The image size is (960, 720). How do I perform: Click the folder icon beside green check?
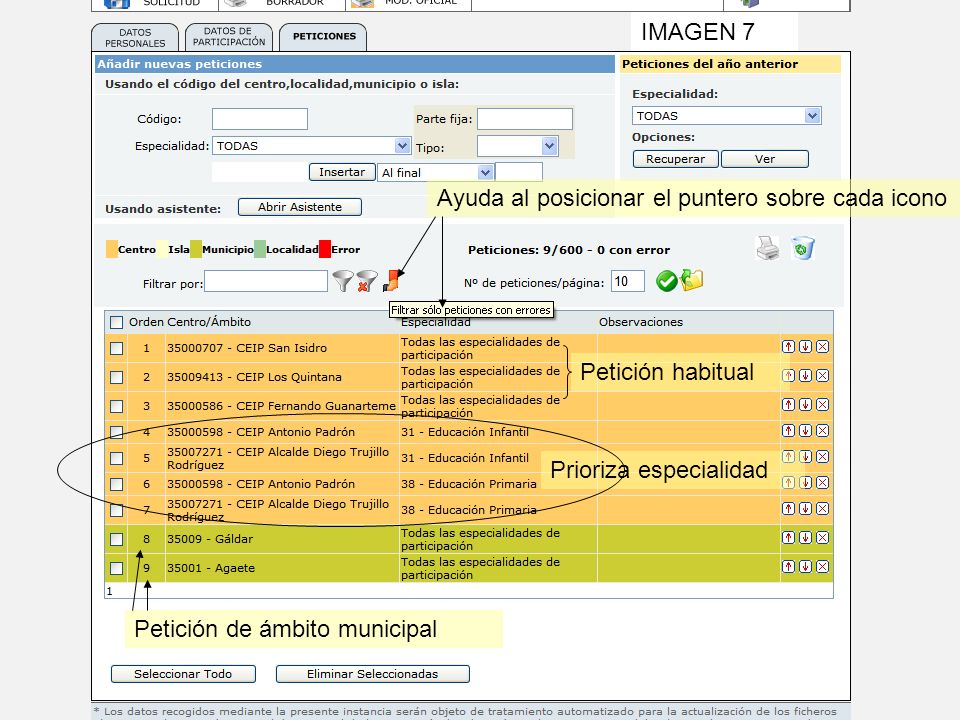click(692, 280)
